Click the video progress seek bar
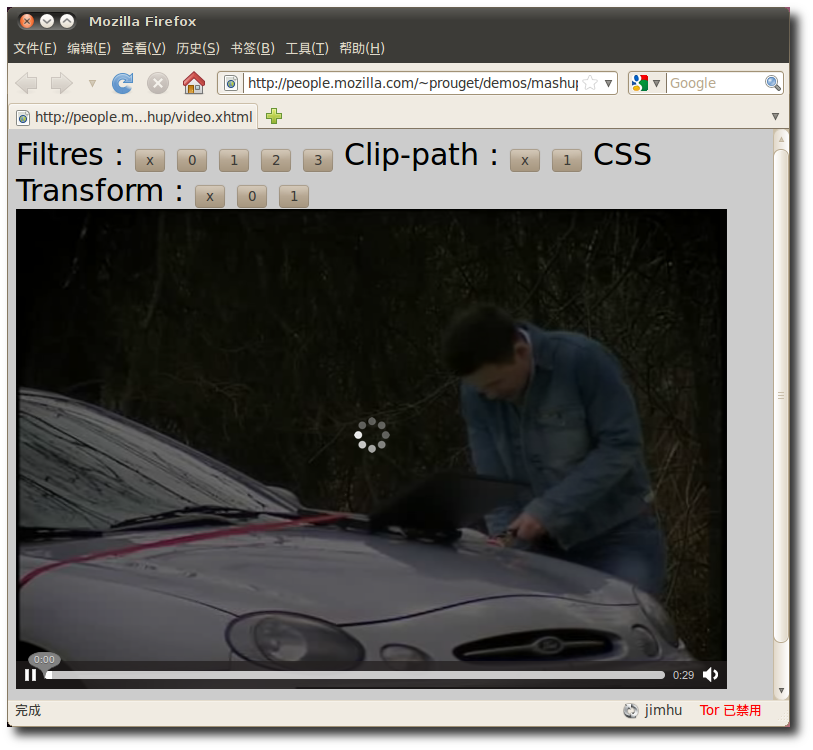 (355, 675)
